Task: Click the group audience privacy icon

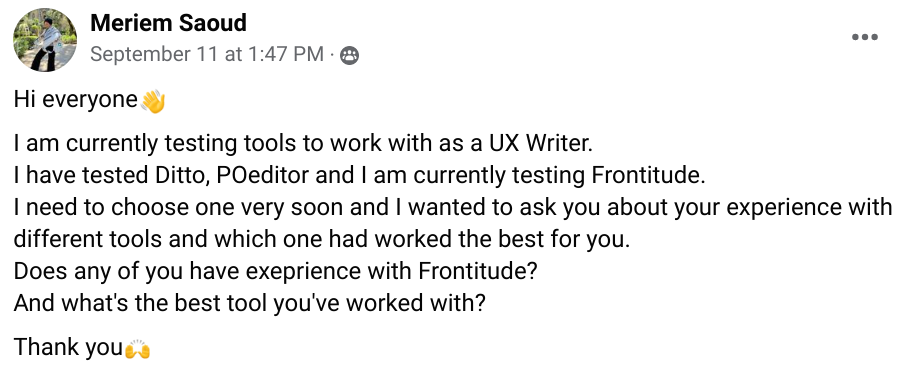Action: click(x=349, y=55)
